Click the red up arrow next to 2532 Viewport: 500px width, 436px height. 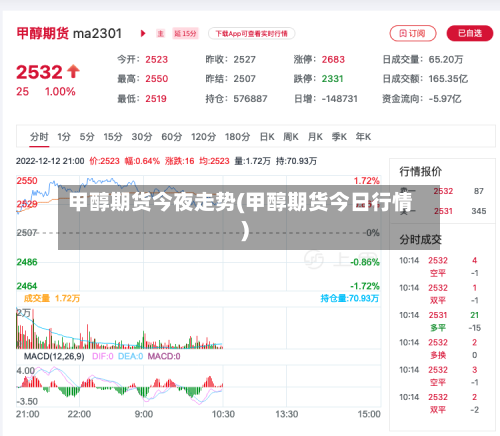73,71
